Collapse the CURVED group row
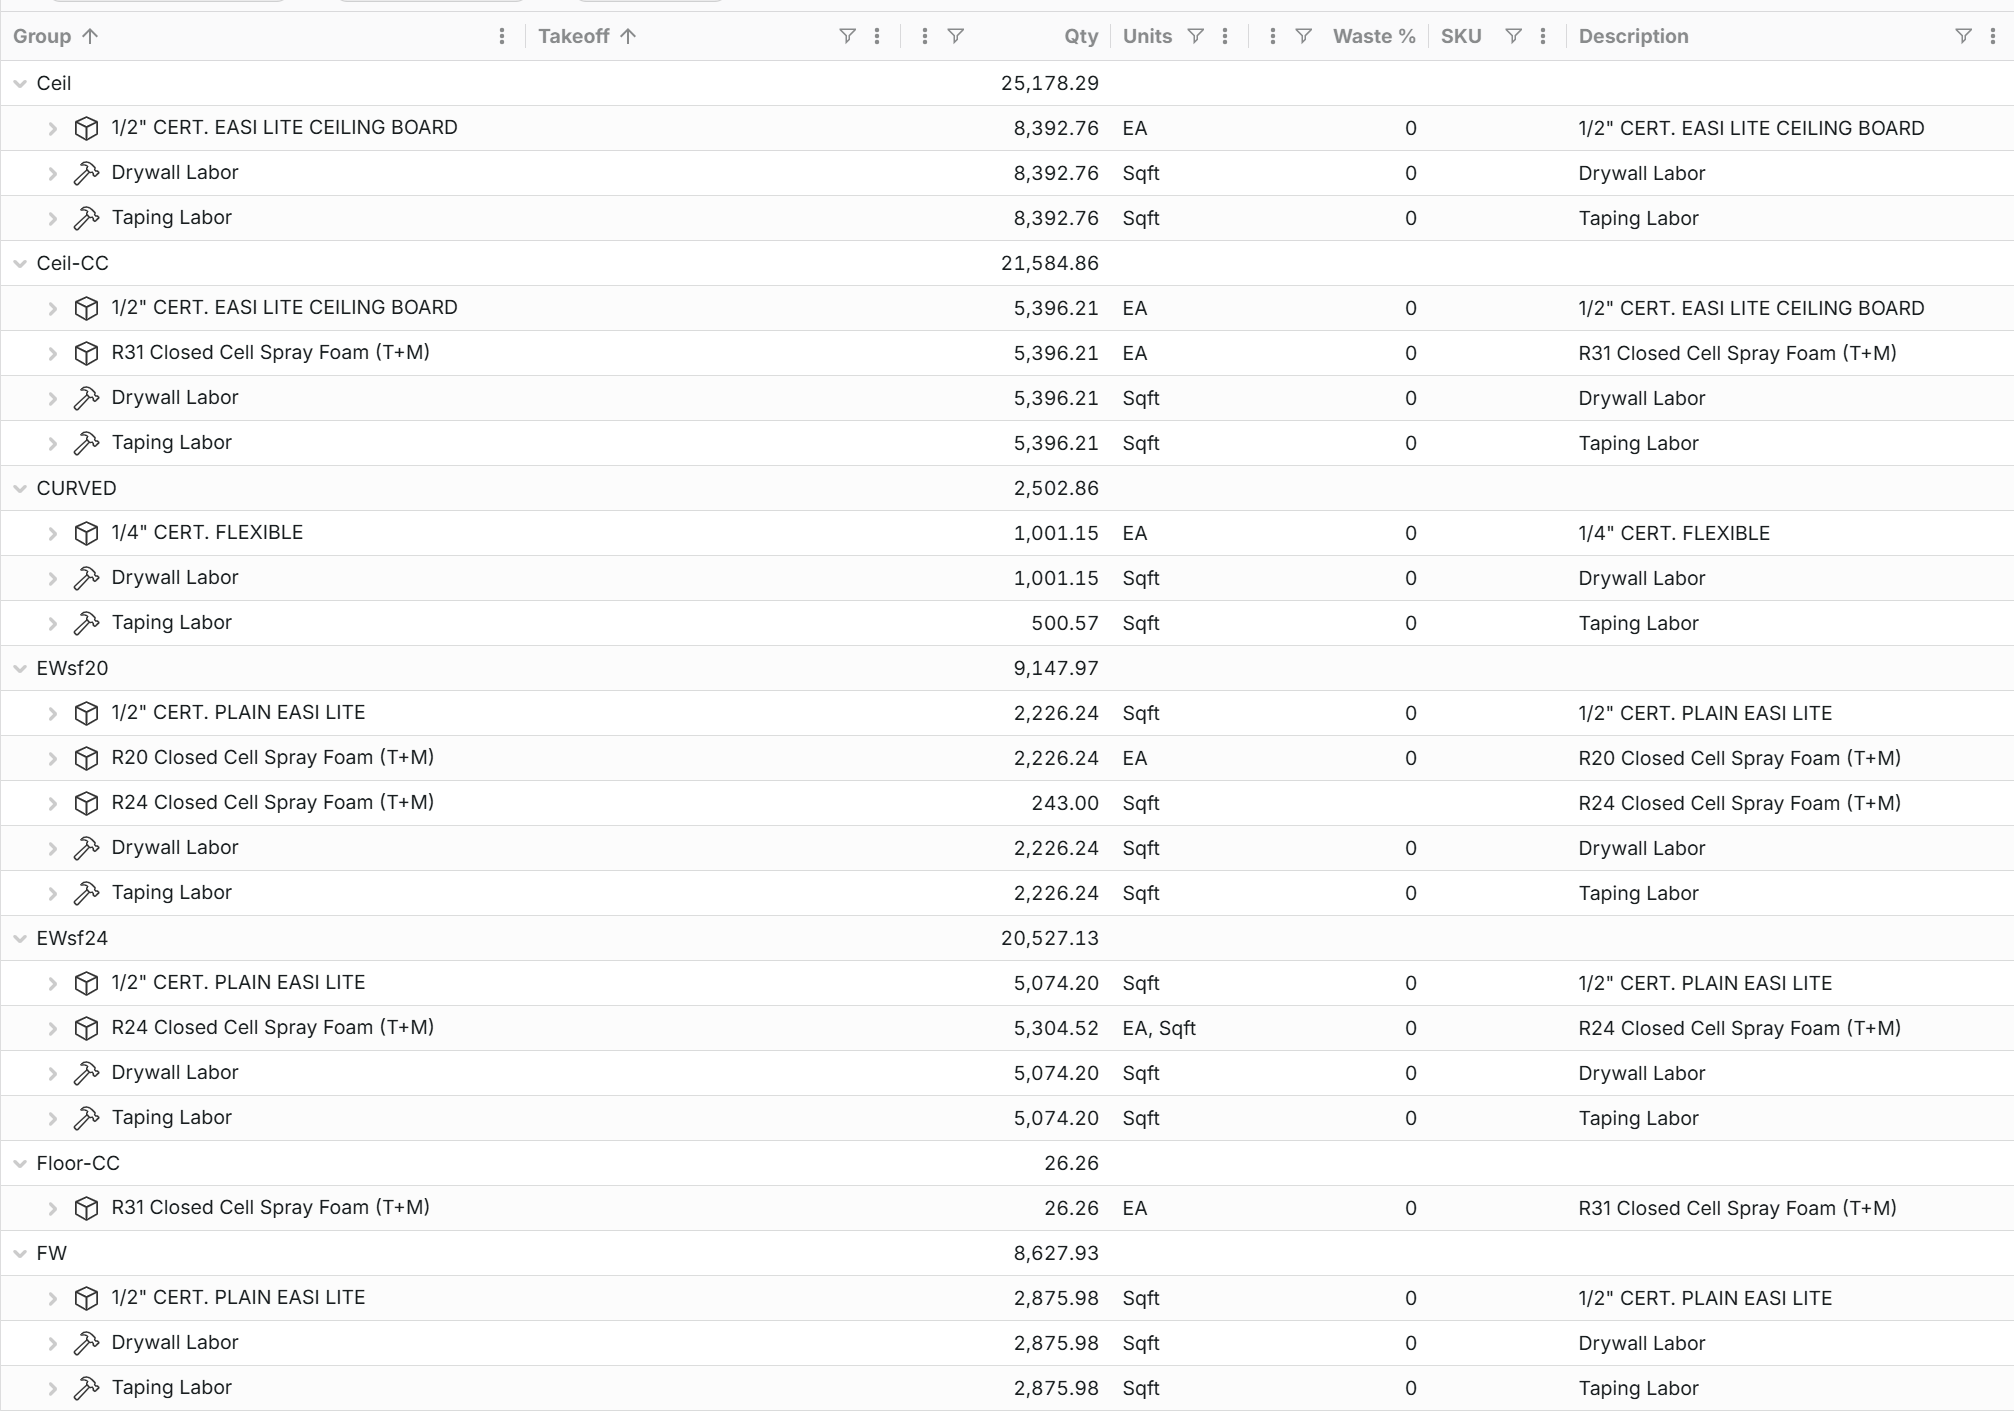The width and height of the screenshot is (2014, 1411). (x=20, y=489)
